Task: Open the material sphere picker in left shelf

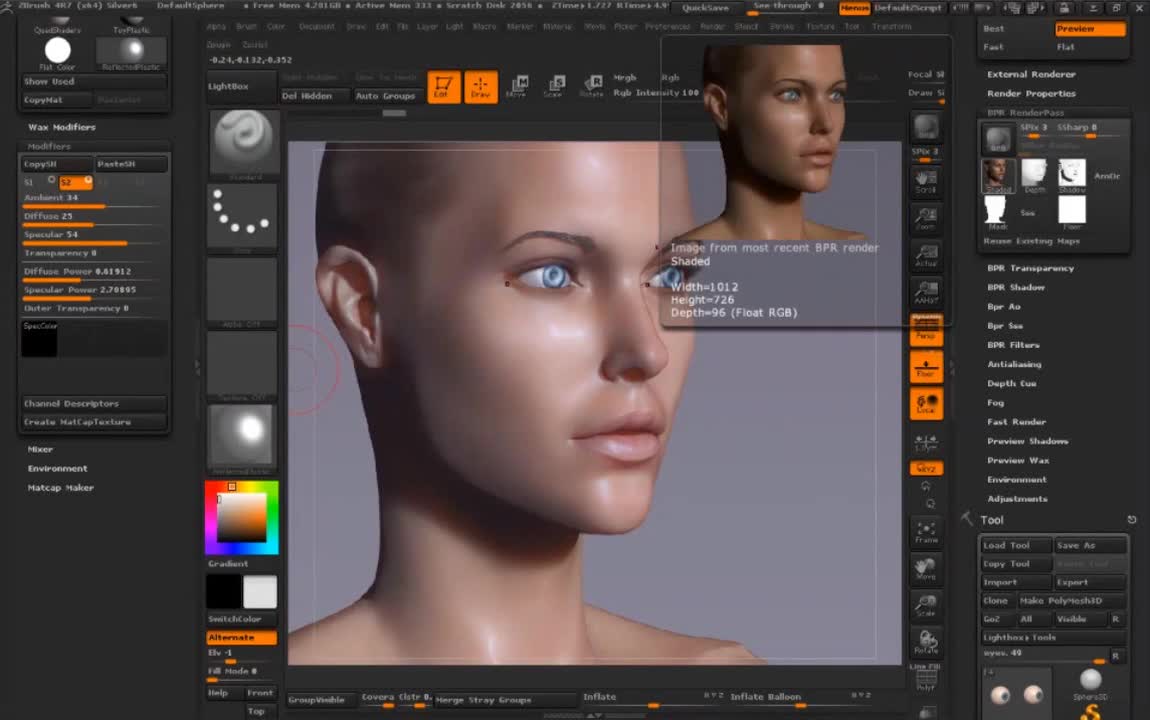Action: pyautogui.click(x=242, y=438)
